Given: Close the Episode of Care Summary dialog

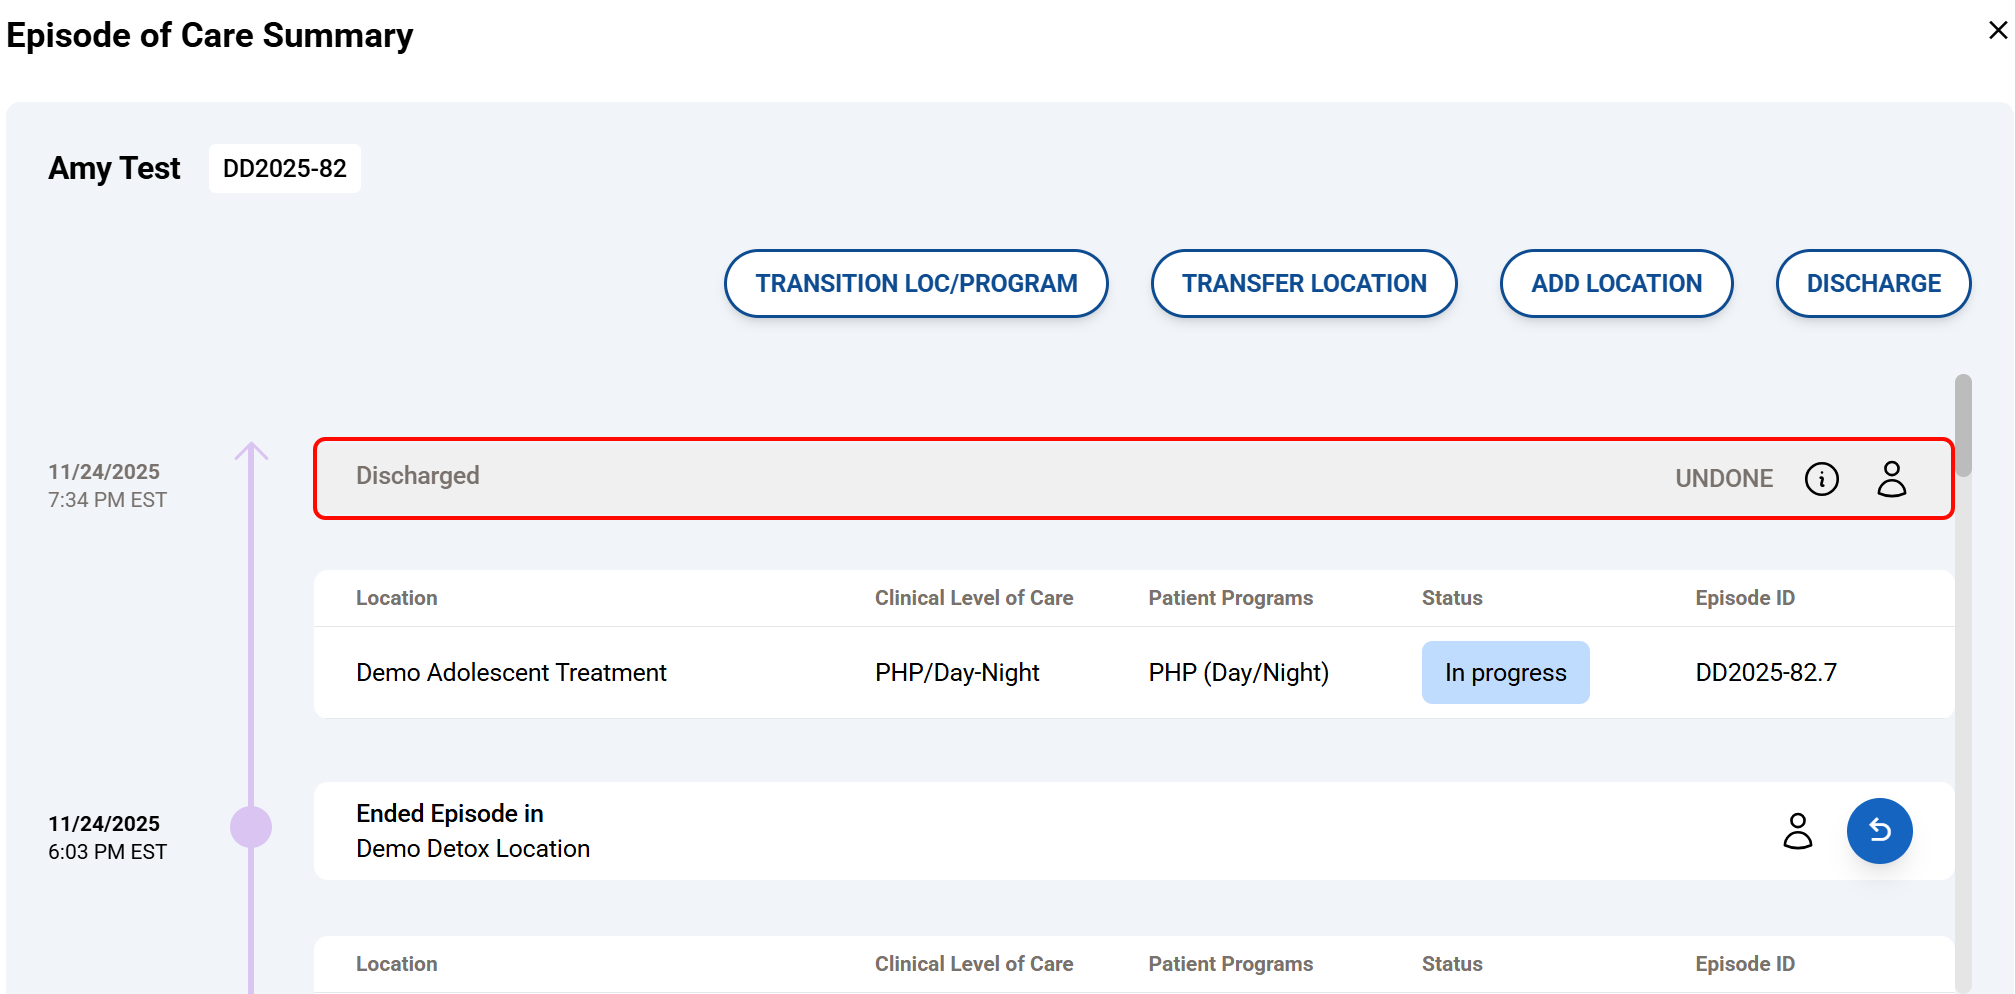Looking at the screenshot, I should (x=1997, y=31).
